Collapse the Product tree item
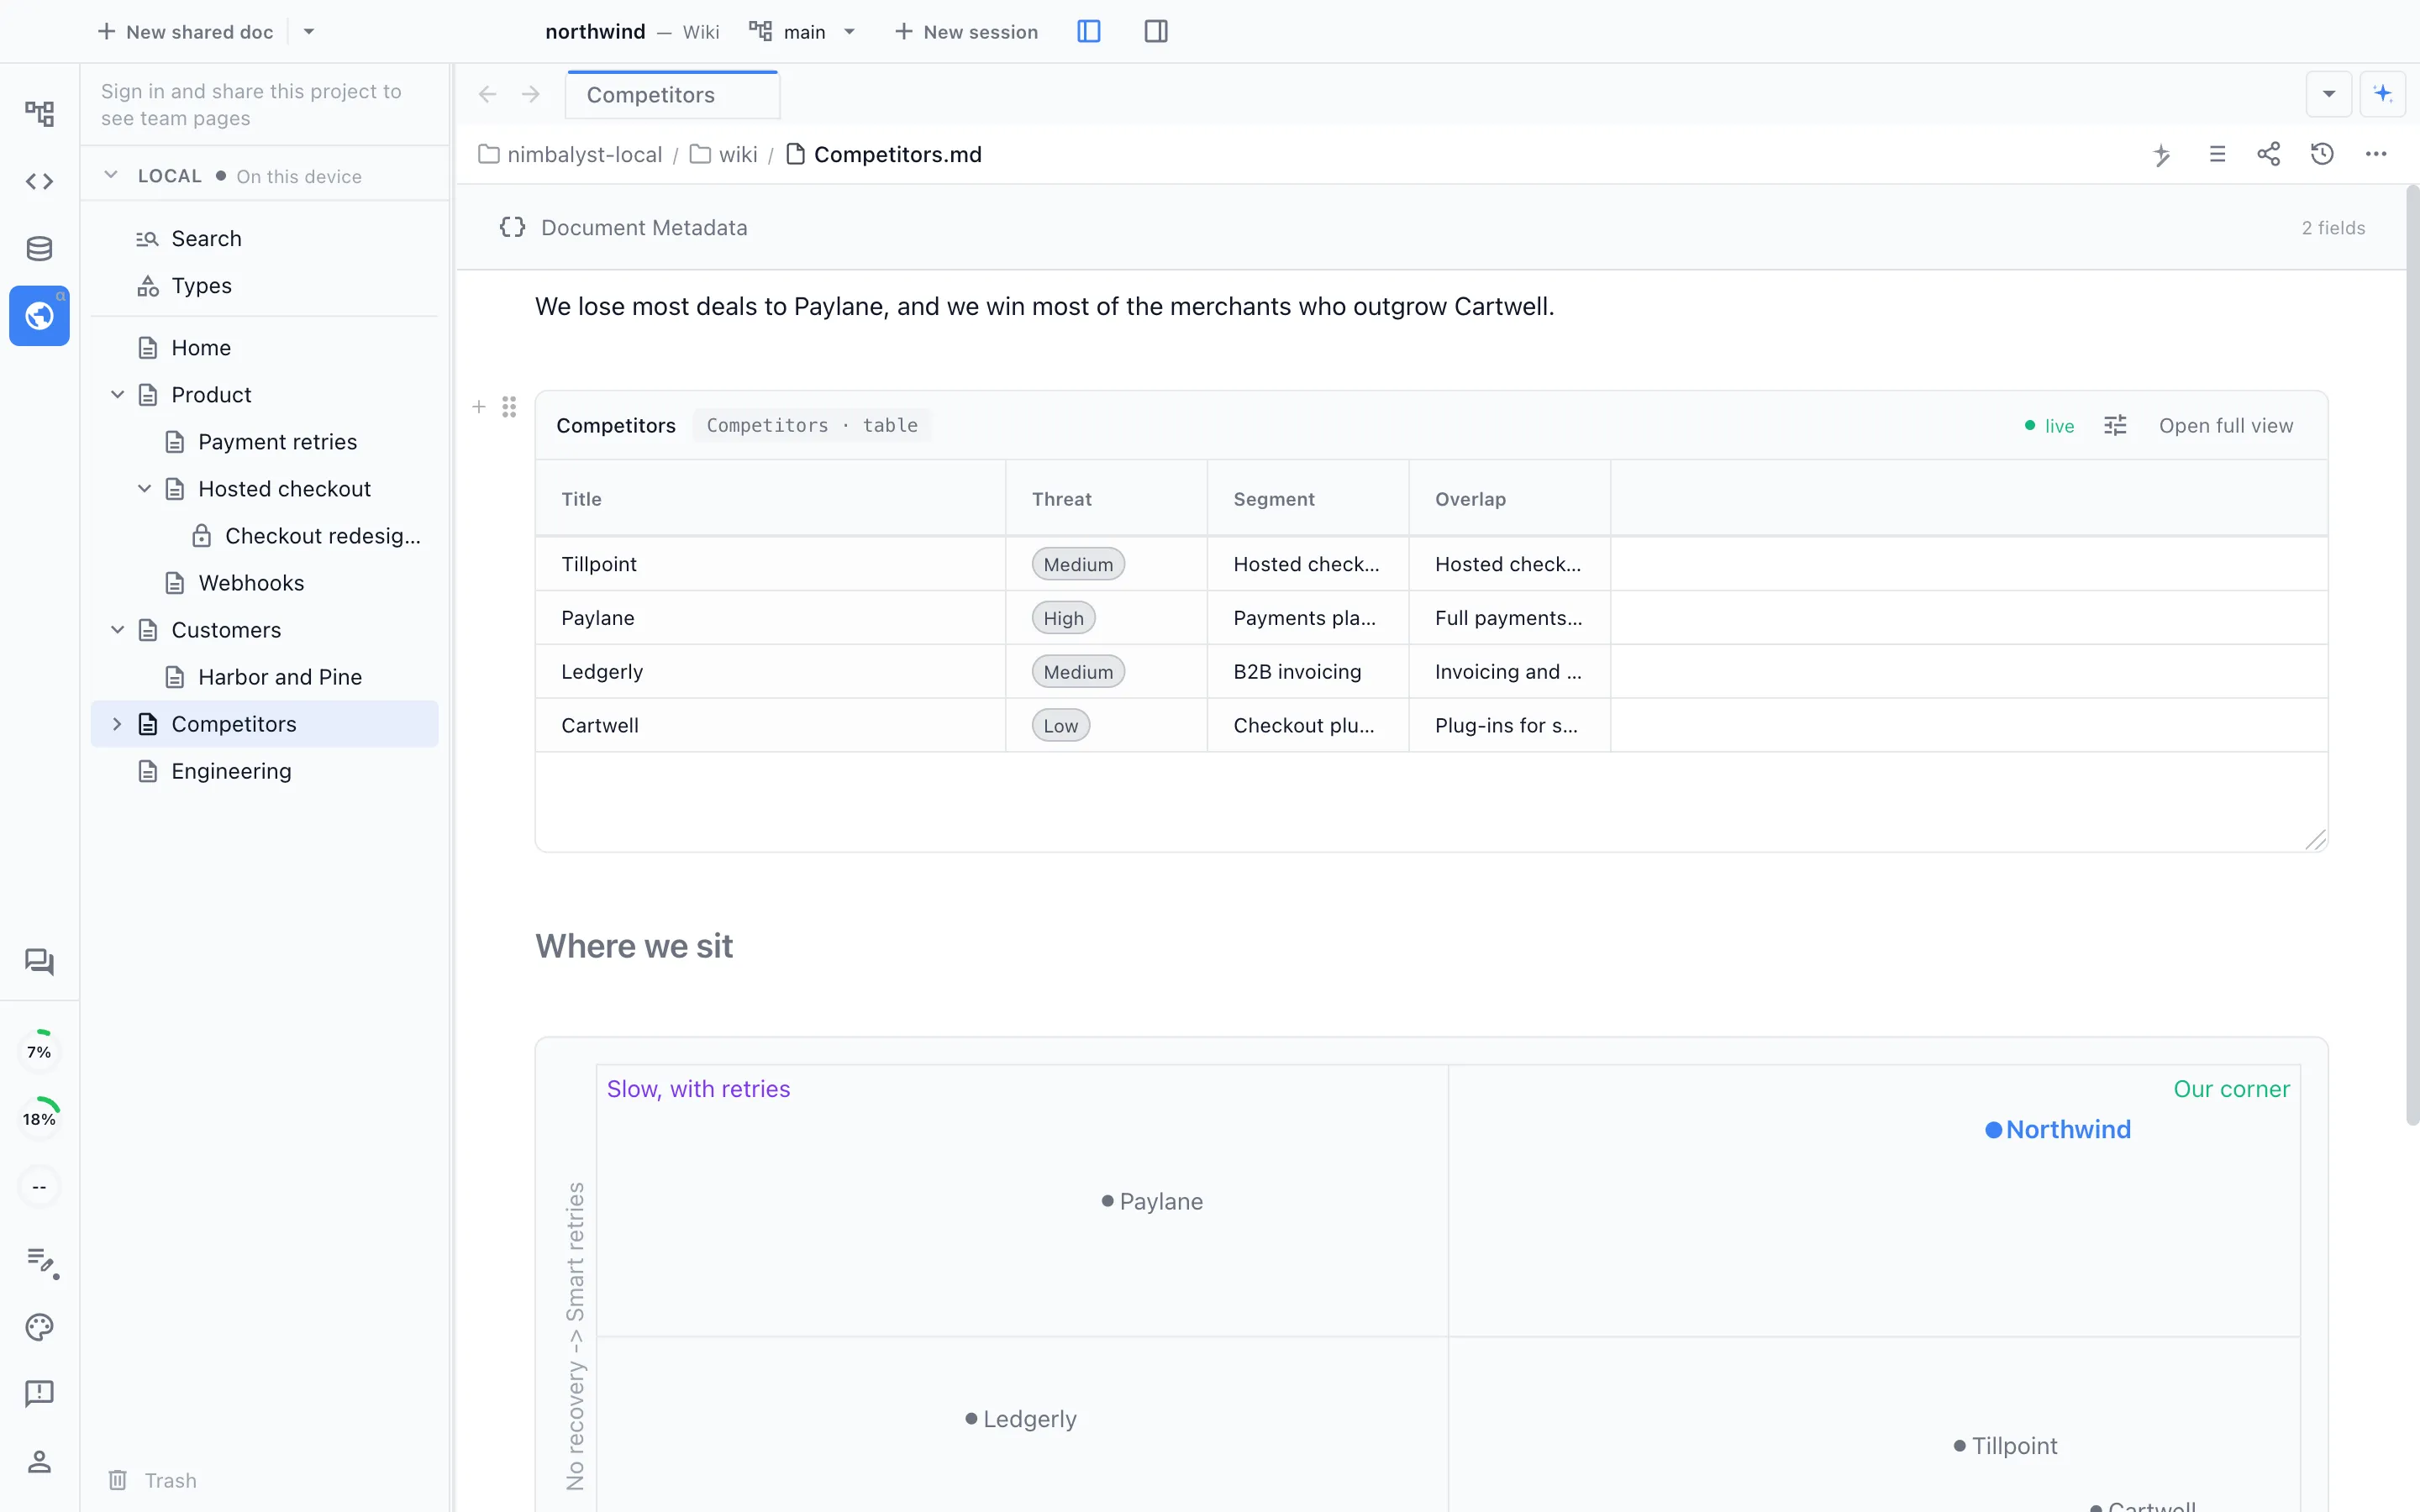The height and width of the screenshot is (1512, 2420). point(117,395)
